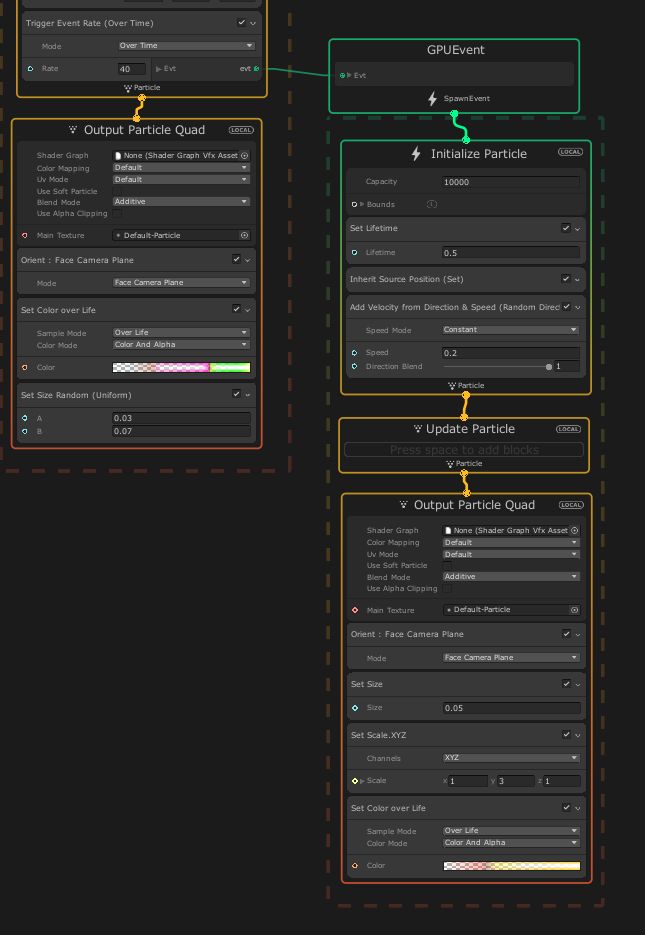Viewport: 645px width, 935px height.
Task: Collapse the Set Size block with its chevron
Action: click(x=578, y=685)
